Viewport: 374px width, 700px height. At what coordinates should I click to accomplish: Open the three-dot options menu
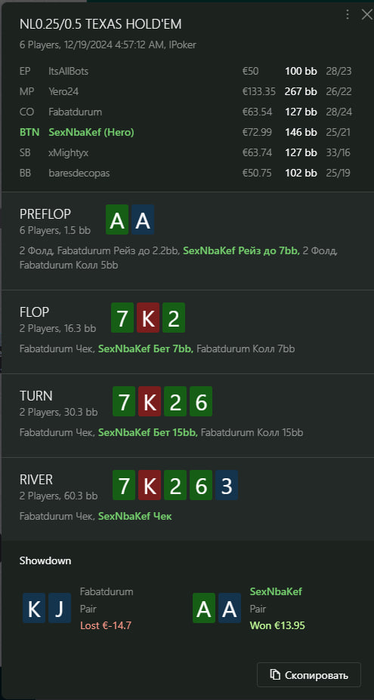348,15
